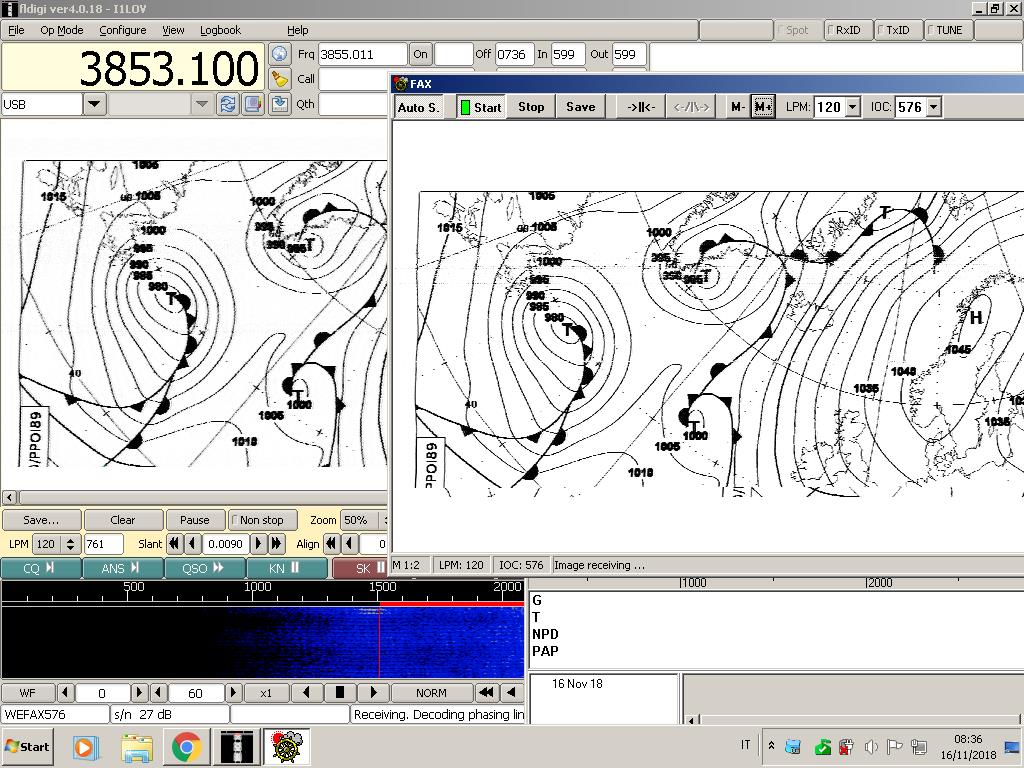1024x768 pixels.
Task: Click the NORM speed button
Action: click(x=432, y=692)
